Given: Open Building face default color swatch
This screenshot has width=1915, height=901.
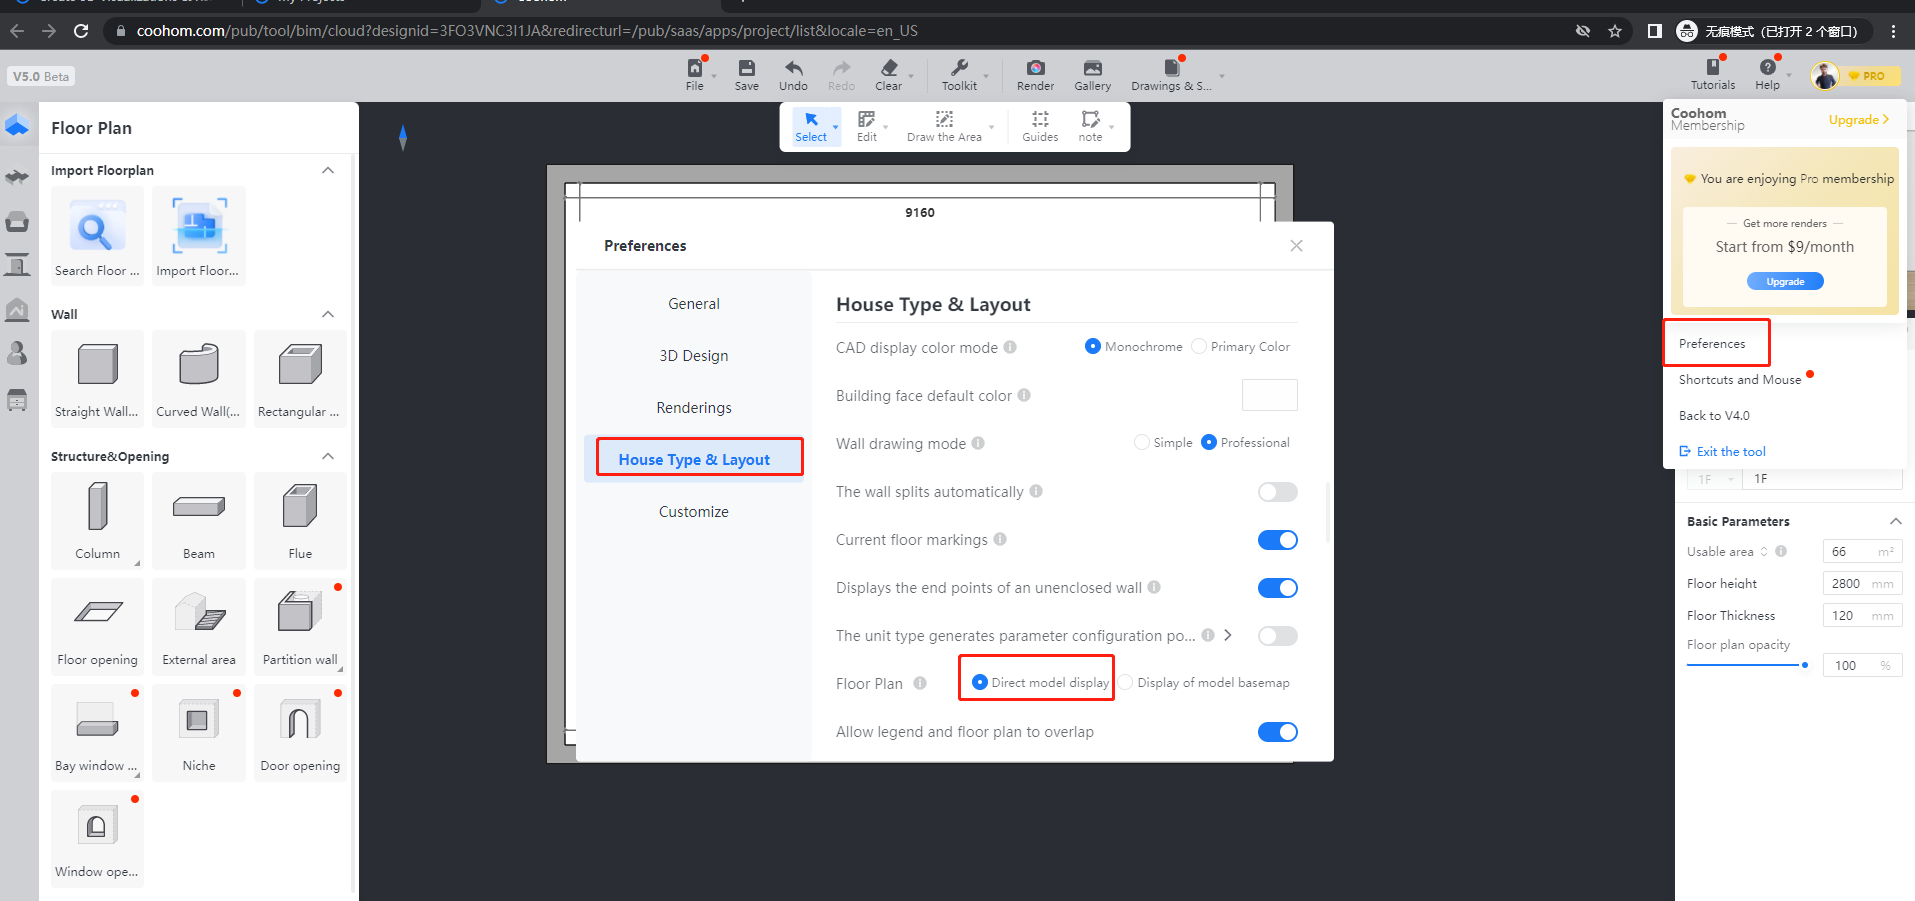Looking at the screenshot, I should (x=1270, y=395).
